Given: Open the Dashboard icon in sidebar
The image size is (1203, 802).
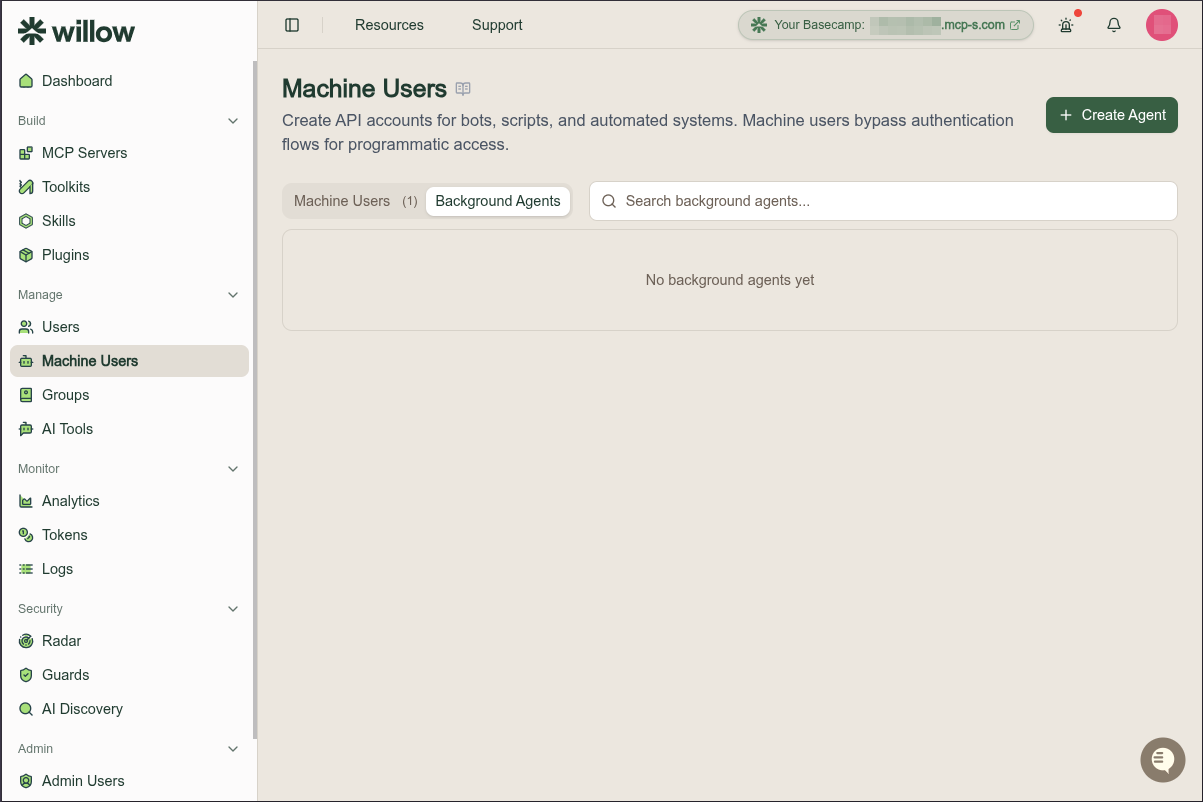Looking at the screenshot, I should (x=26, y=81).
